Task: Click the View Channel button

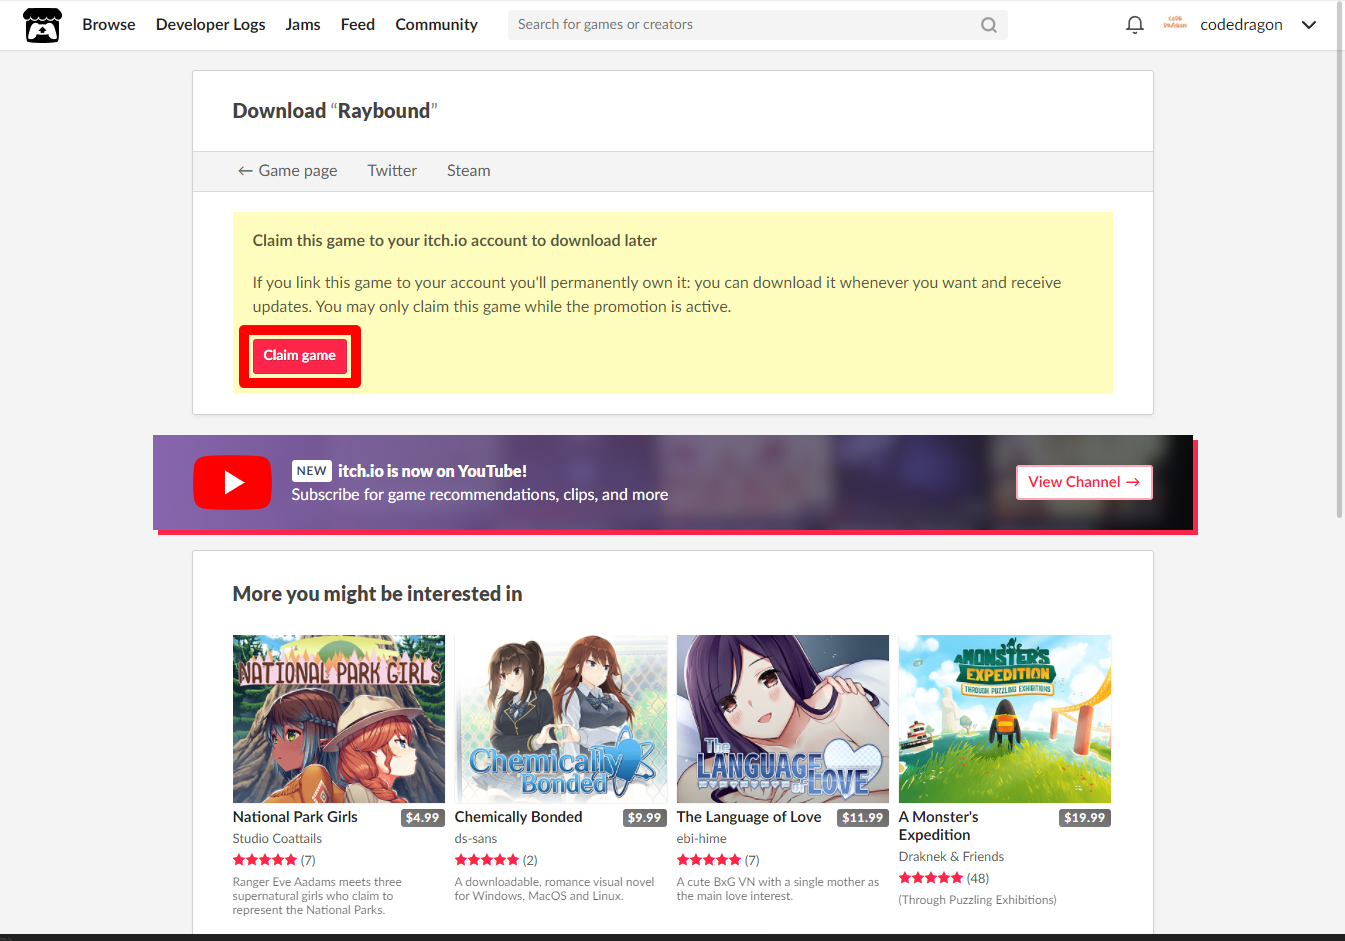Action: tap(1084, 482)
